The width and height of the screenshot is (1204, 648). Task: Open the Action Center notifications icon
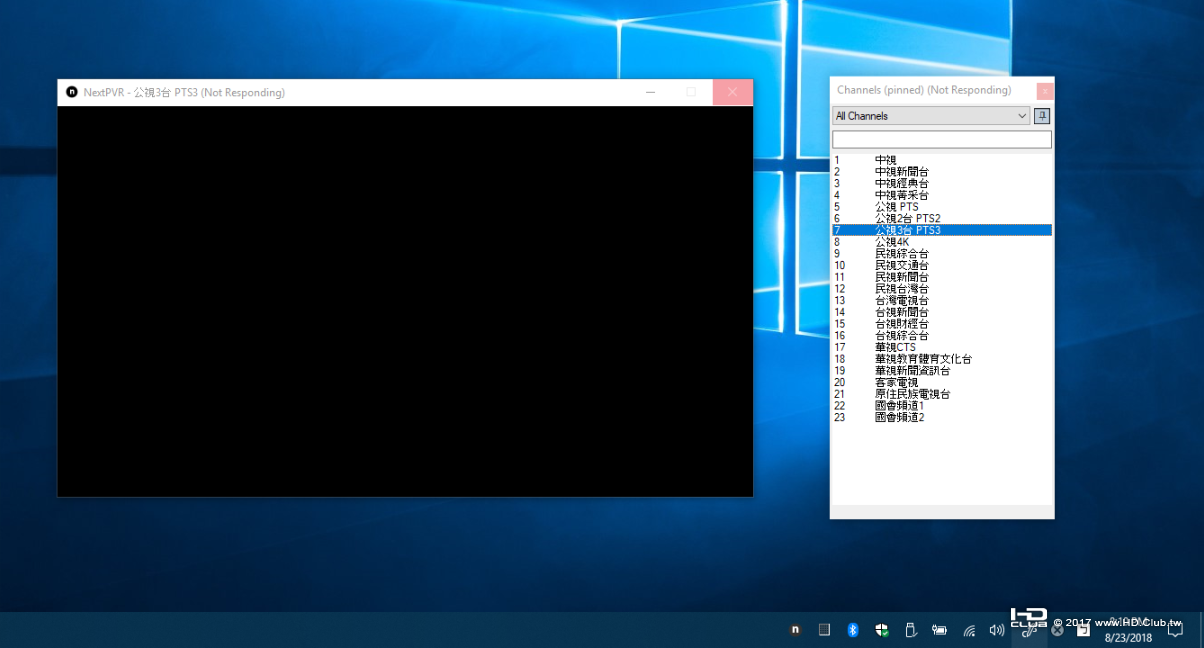(x=1175, y=630)
